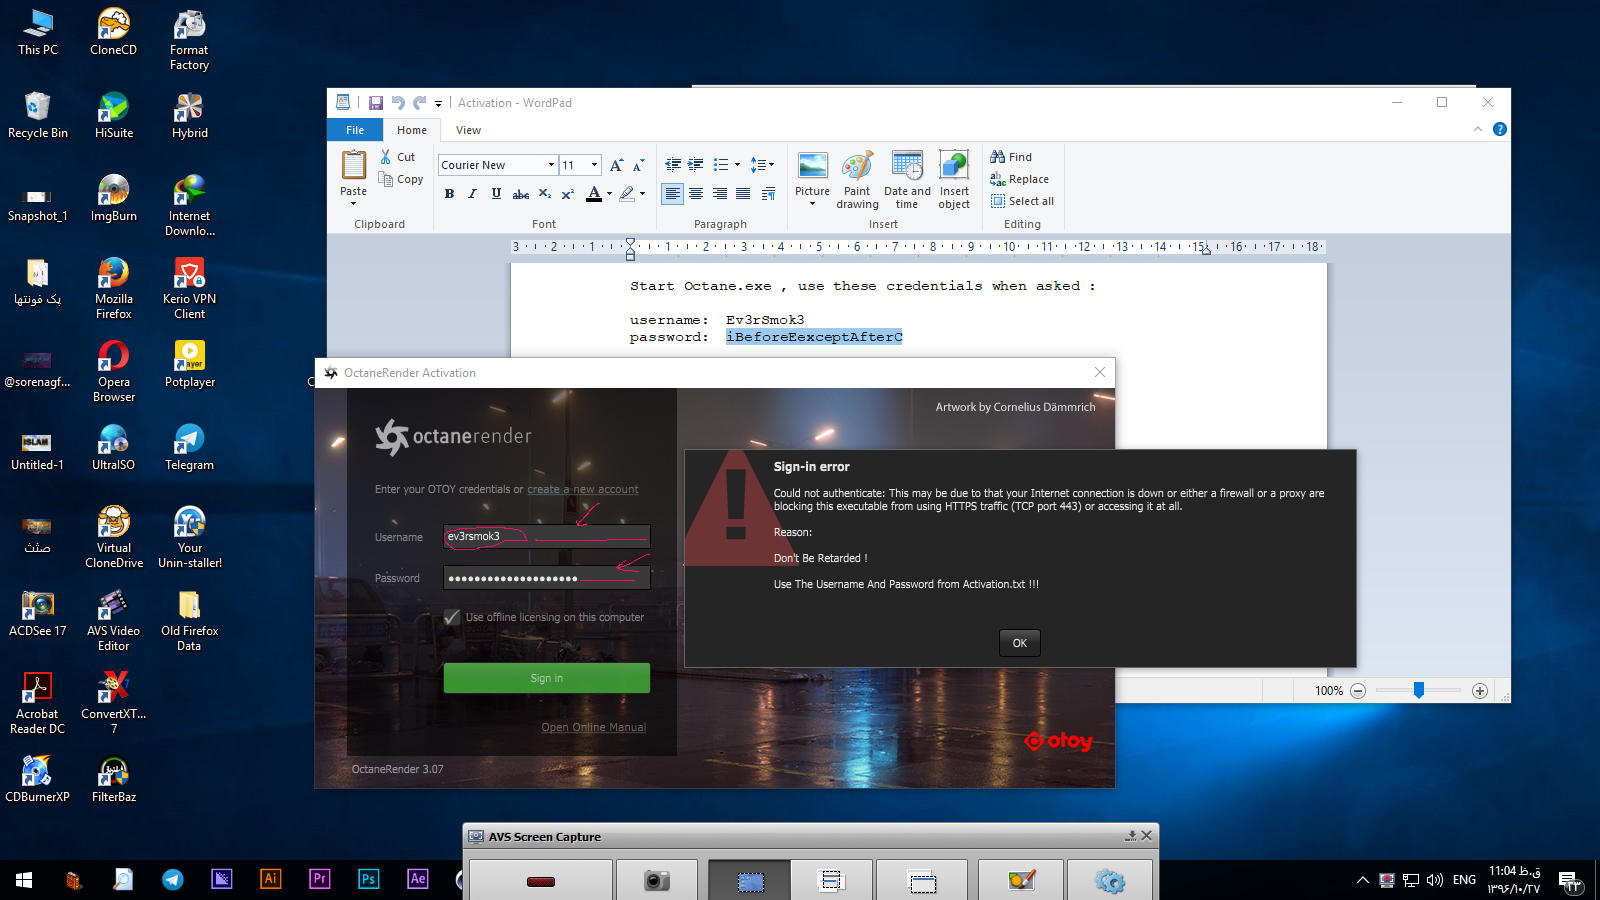Expand the Paste options arrow

click(353, 203)
